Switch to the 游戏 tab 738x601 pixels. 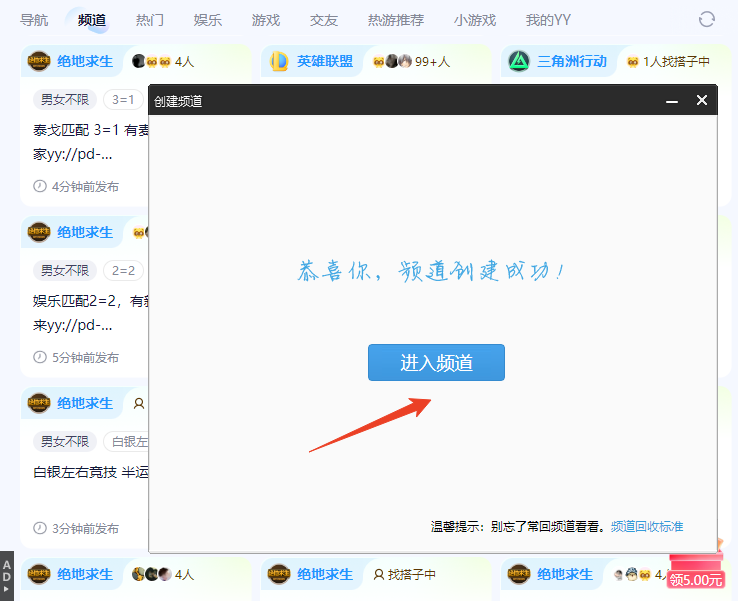pyautogui.click(x=265, y=20)
